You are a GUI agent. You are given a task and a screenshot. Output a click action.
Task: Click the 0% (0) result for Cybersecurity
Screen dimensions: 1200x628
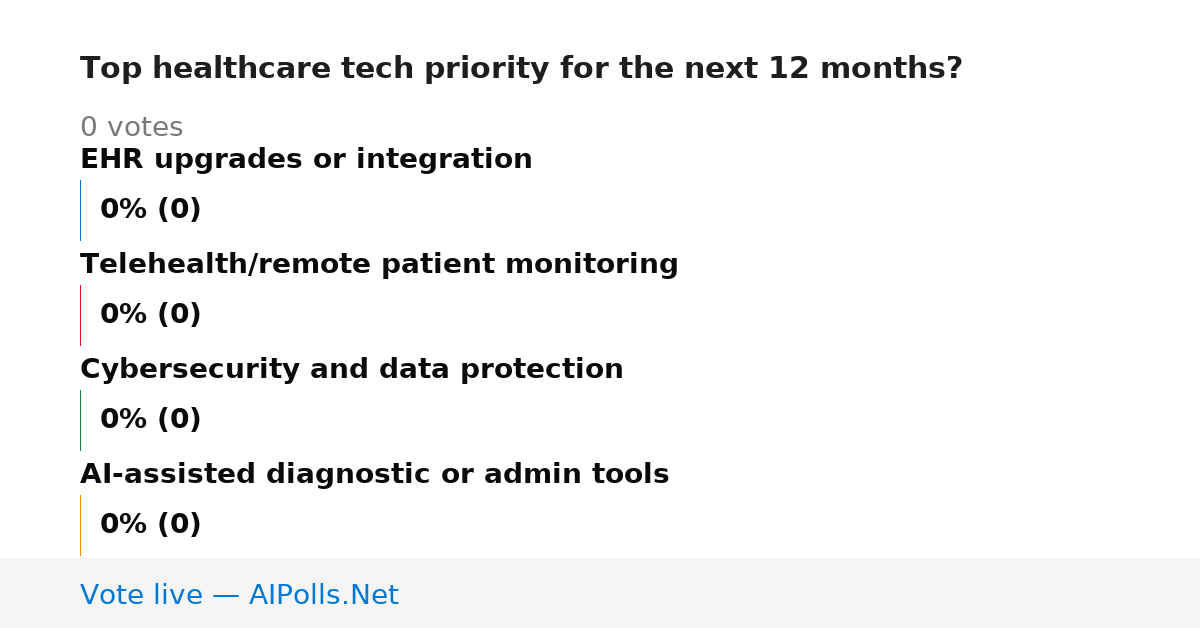tap(150, 420)
